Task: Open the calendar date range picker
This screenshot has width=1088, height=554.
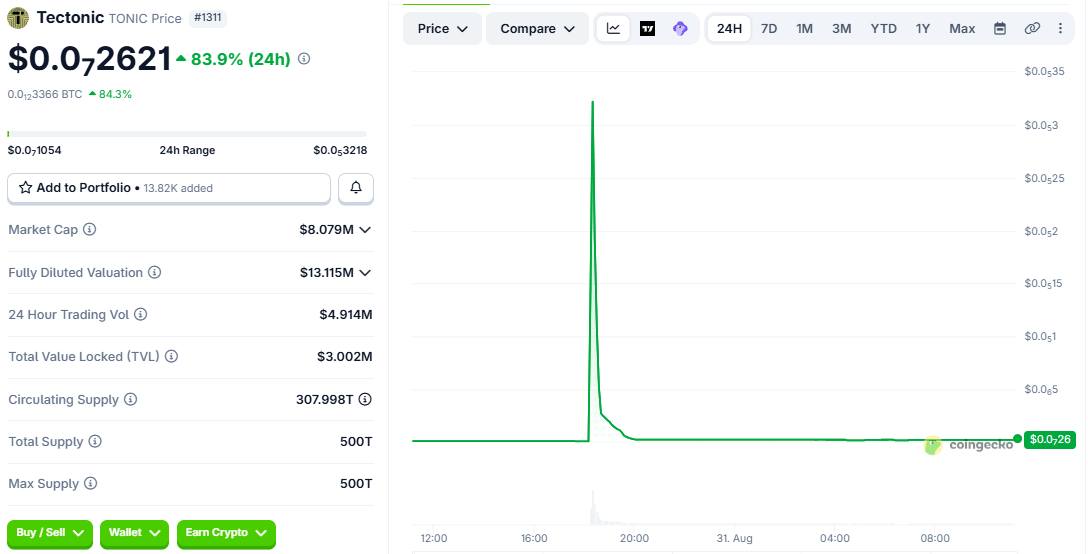Action: click(x=1000, y=28)
